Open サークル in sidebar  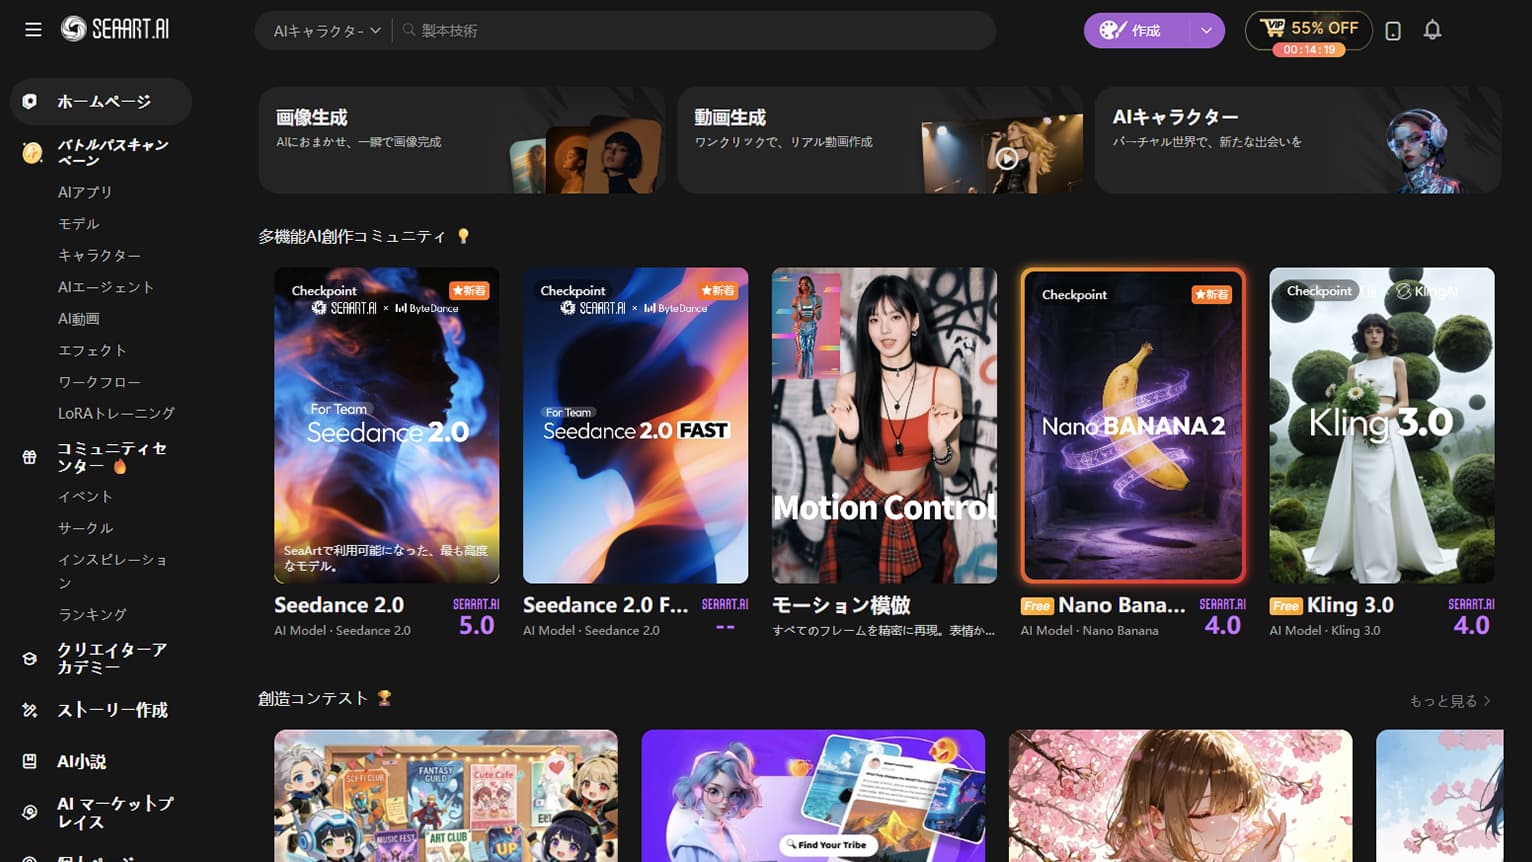pos(86,528)
